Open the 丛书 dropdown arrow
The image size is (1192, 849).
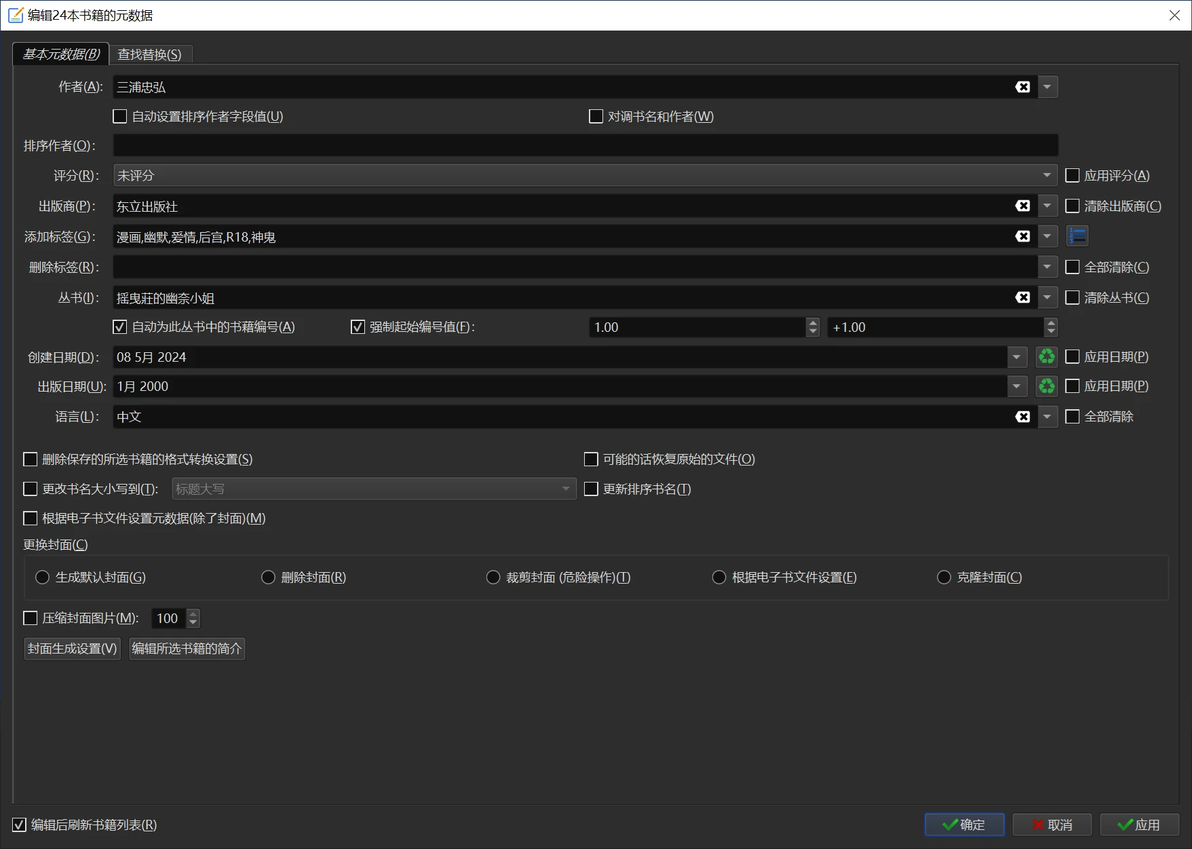1048,297
